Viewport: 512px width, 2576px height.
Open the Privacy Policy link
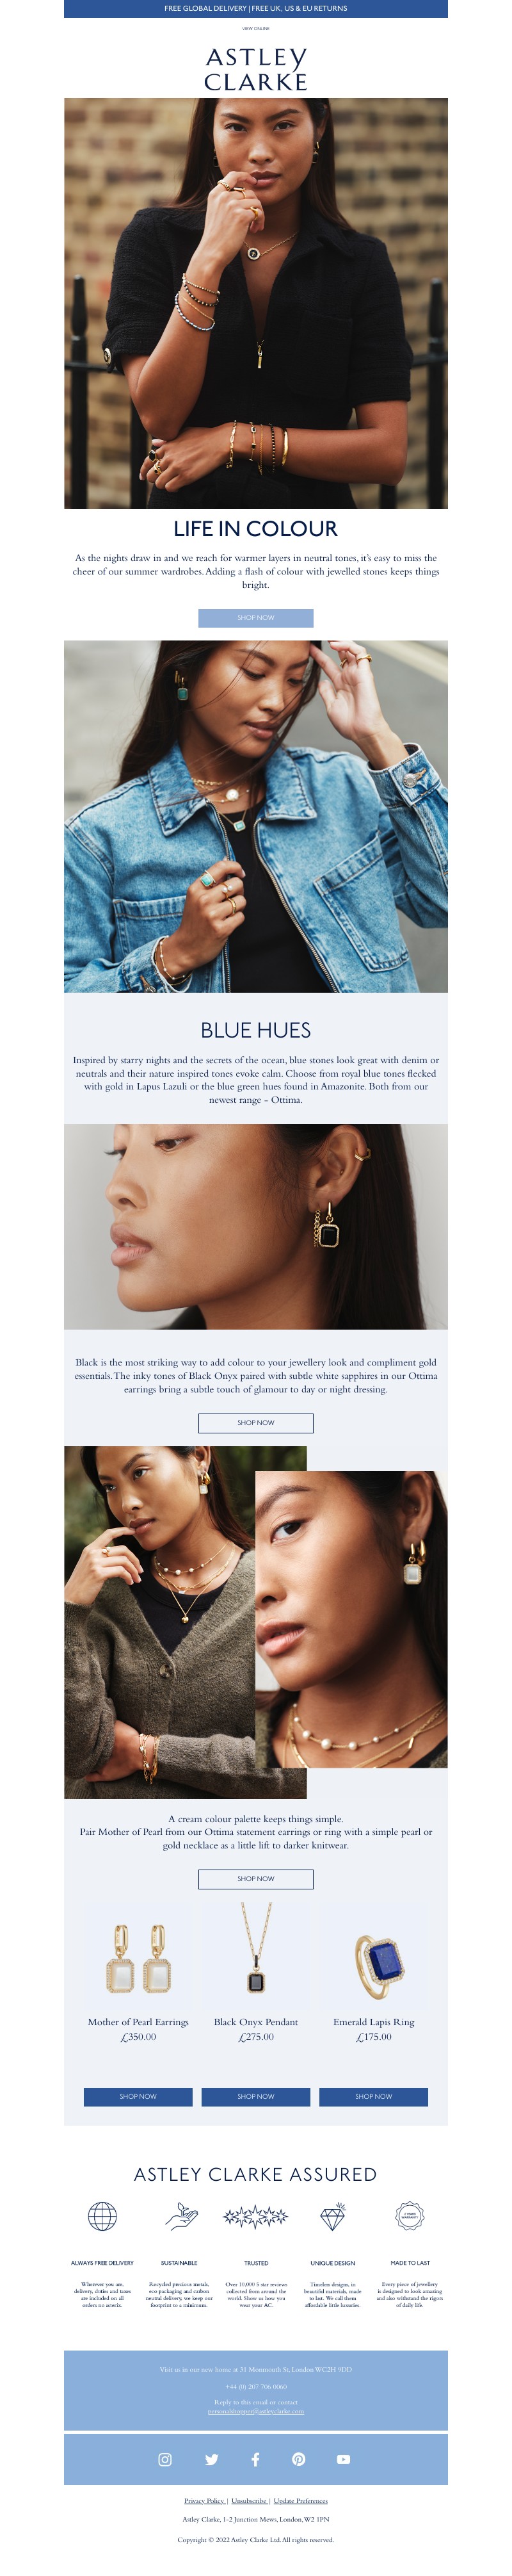[x=204, y=2500]
